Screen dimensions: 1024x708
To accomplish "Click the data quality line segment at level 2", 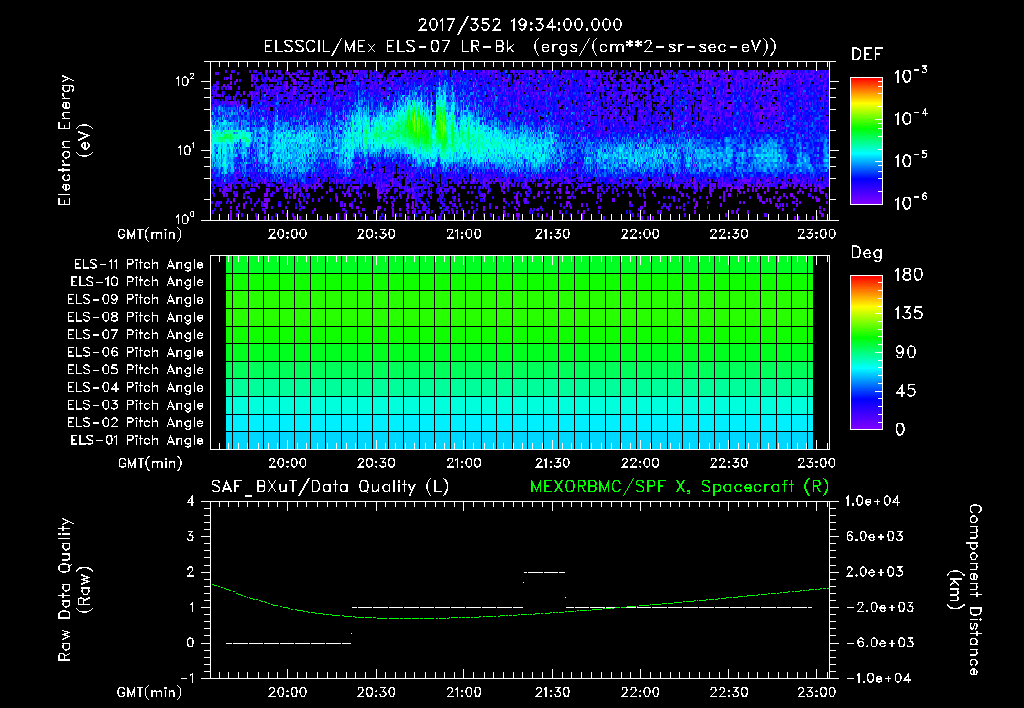I will (544, 572).
